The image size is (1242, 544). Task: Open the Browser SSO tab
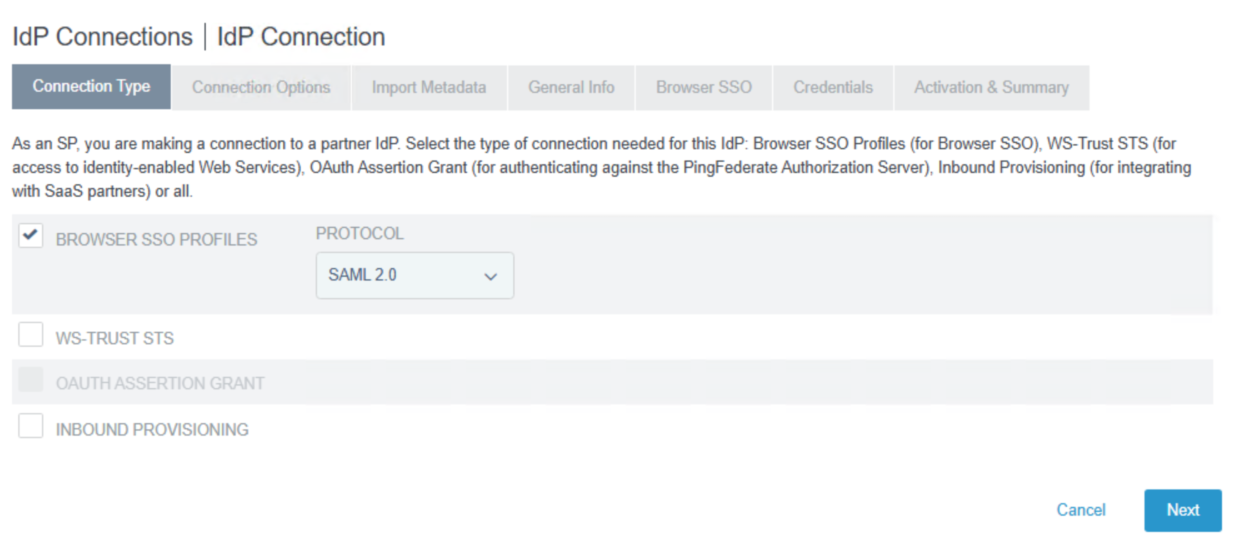(x=704, y=87)
